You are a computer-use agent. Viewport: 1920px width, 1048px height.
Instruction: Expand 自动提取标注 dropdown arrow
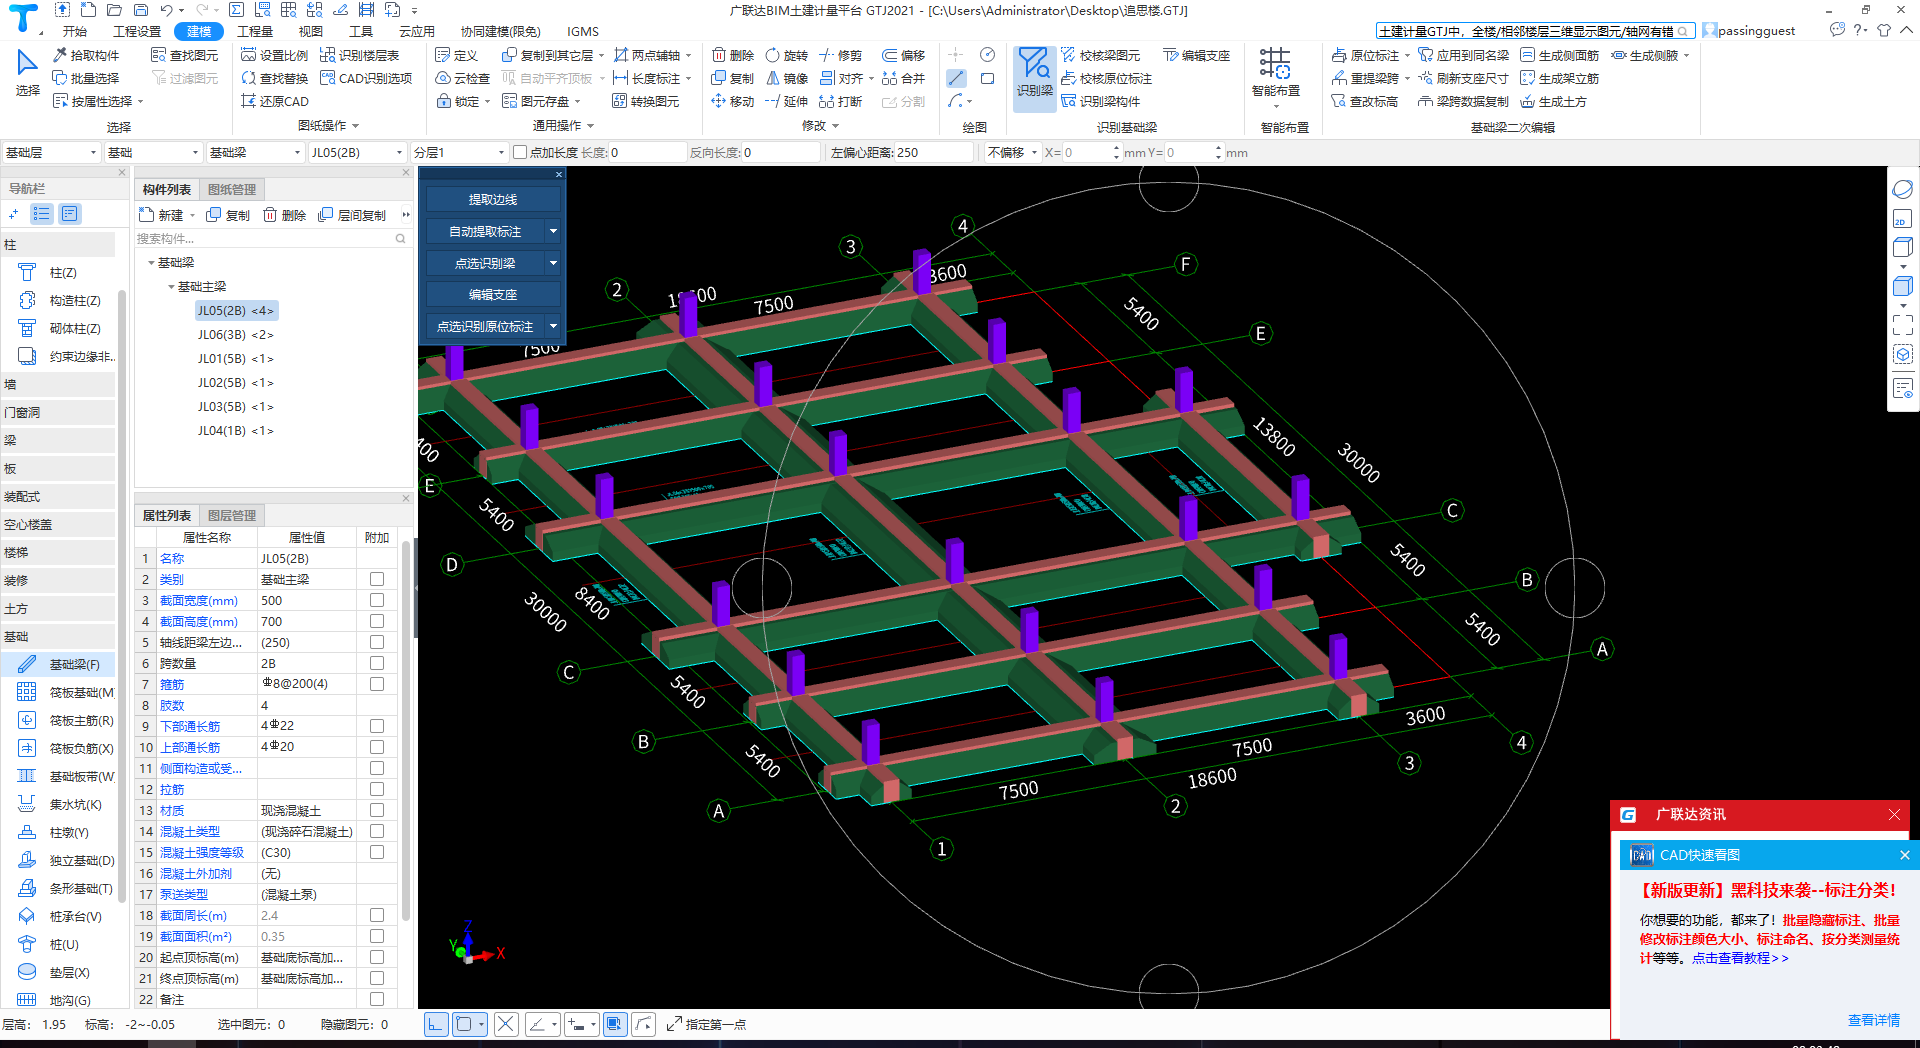(x=553, y=231)
